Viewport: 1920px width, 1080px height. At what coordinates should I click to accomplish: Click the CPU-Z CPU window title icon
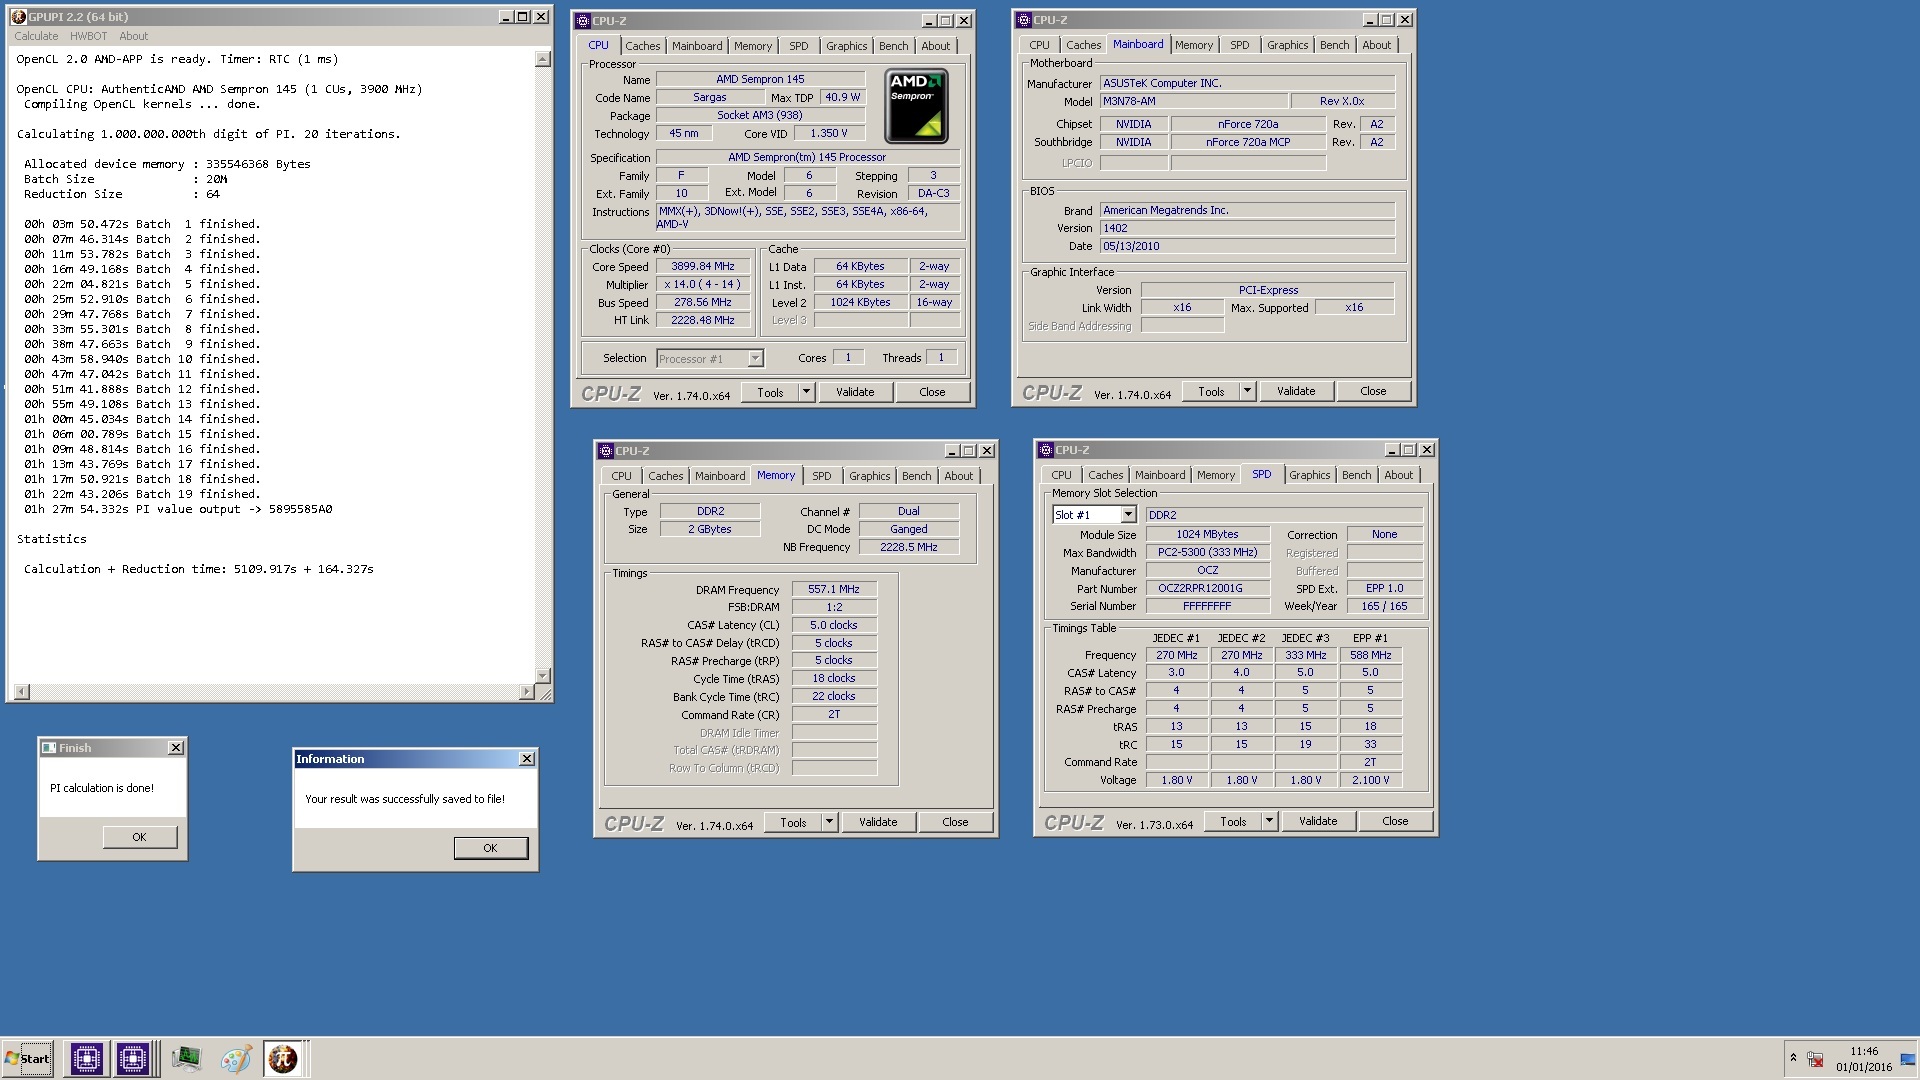pyautogui.click(x=583, y=20)
